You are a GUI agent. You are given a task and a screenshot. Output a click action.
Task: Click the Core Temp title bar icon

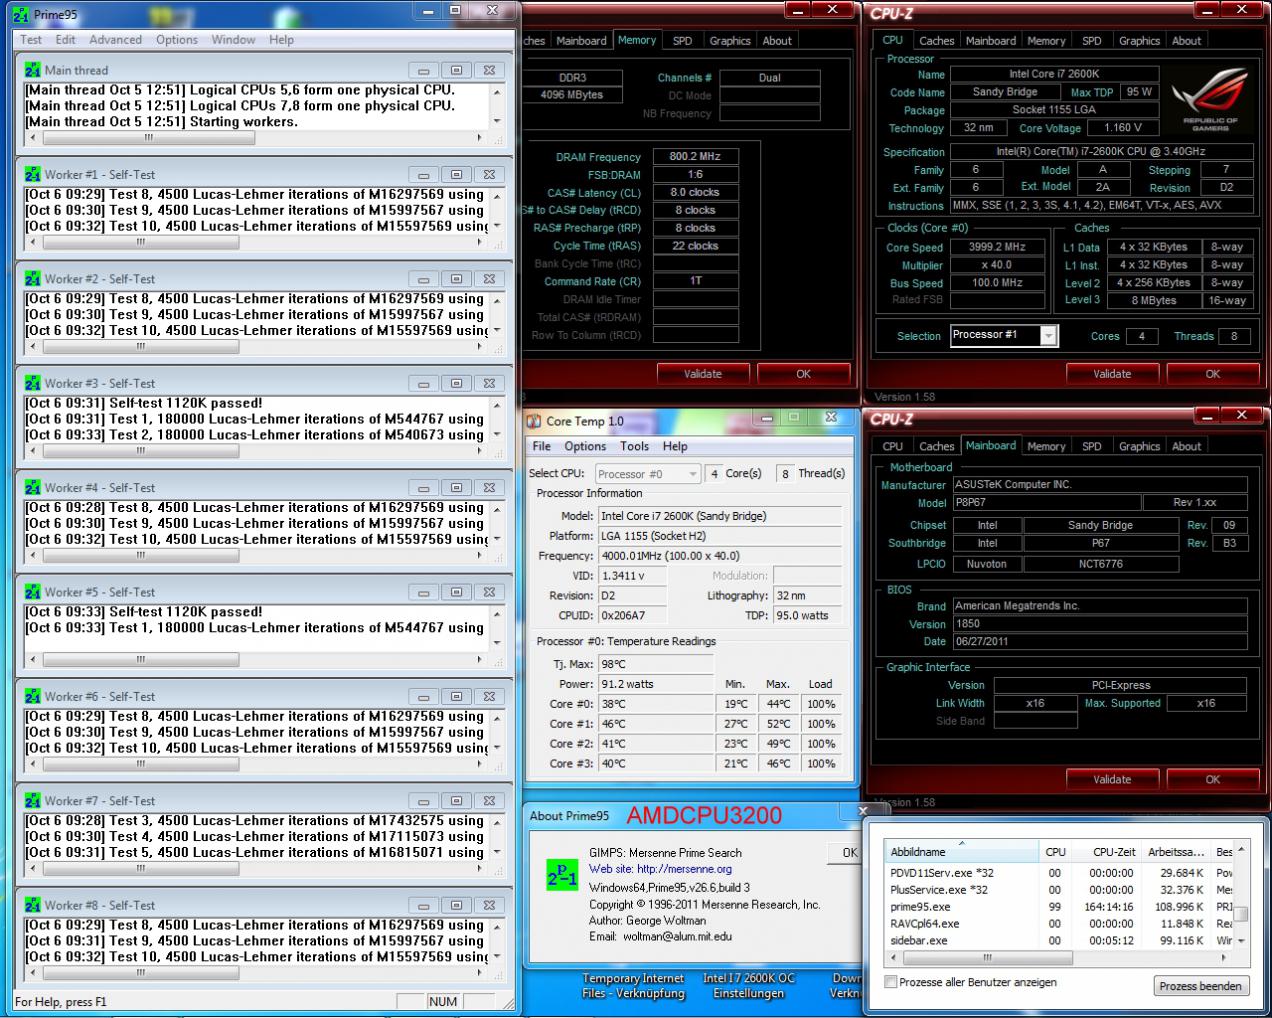pos(534,421)
